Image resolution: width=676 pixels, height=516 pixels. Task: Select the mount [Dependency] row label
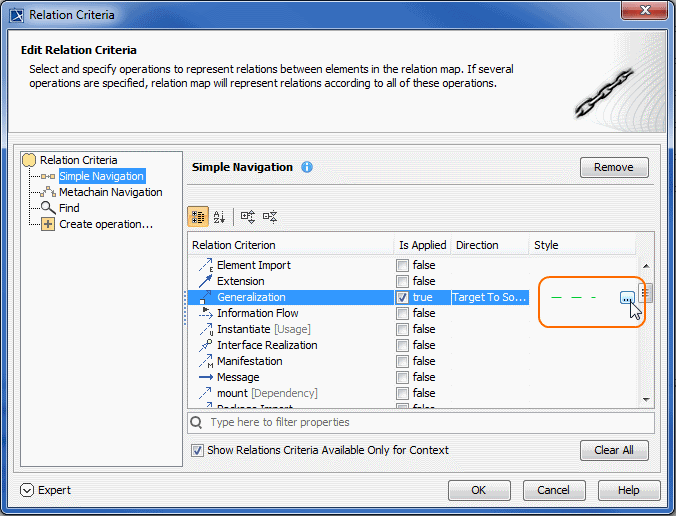[267, 393]
